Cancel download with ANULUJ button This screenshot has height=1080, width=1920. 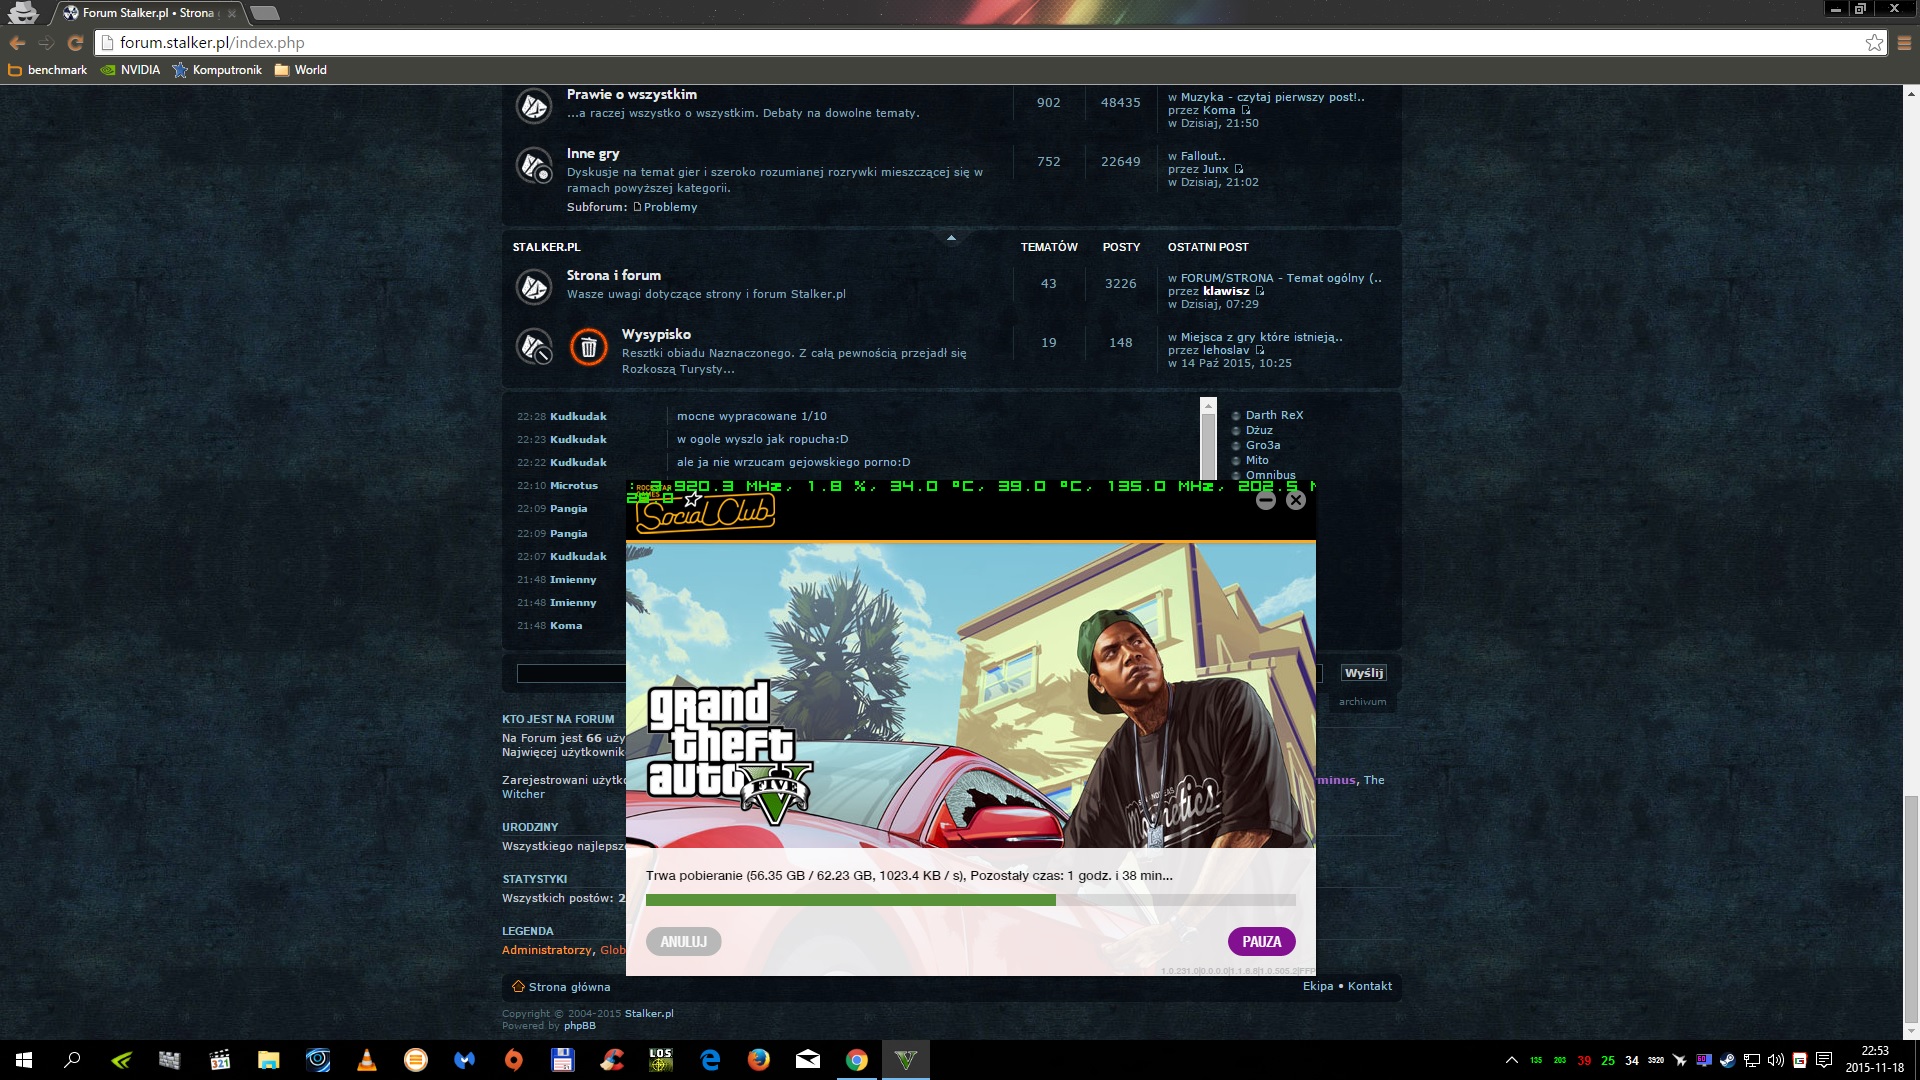coord(684,942)
